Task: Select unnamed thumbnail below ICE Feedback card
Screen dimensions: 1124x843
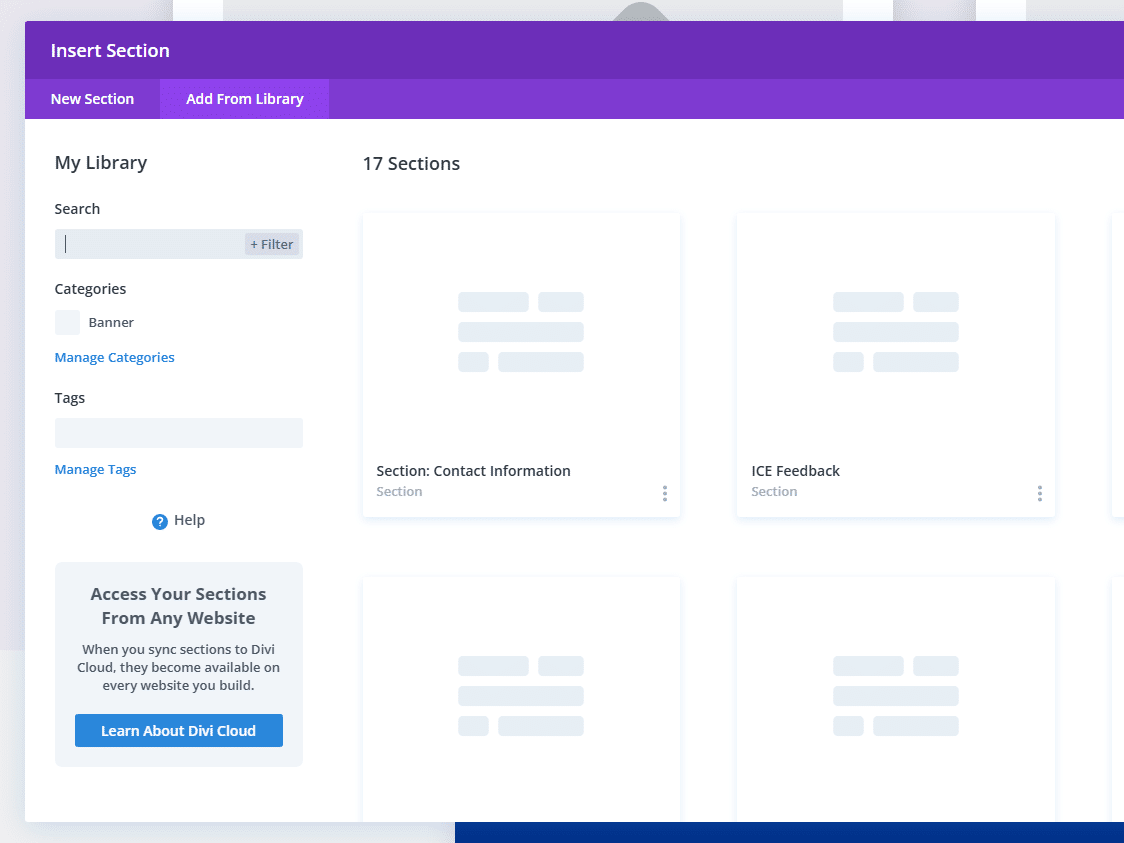Action: point(896,696)
